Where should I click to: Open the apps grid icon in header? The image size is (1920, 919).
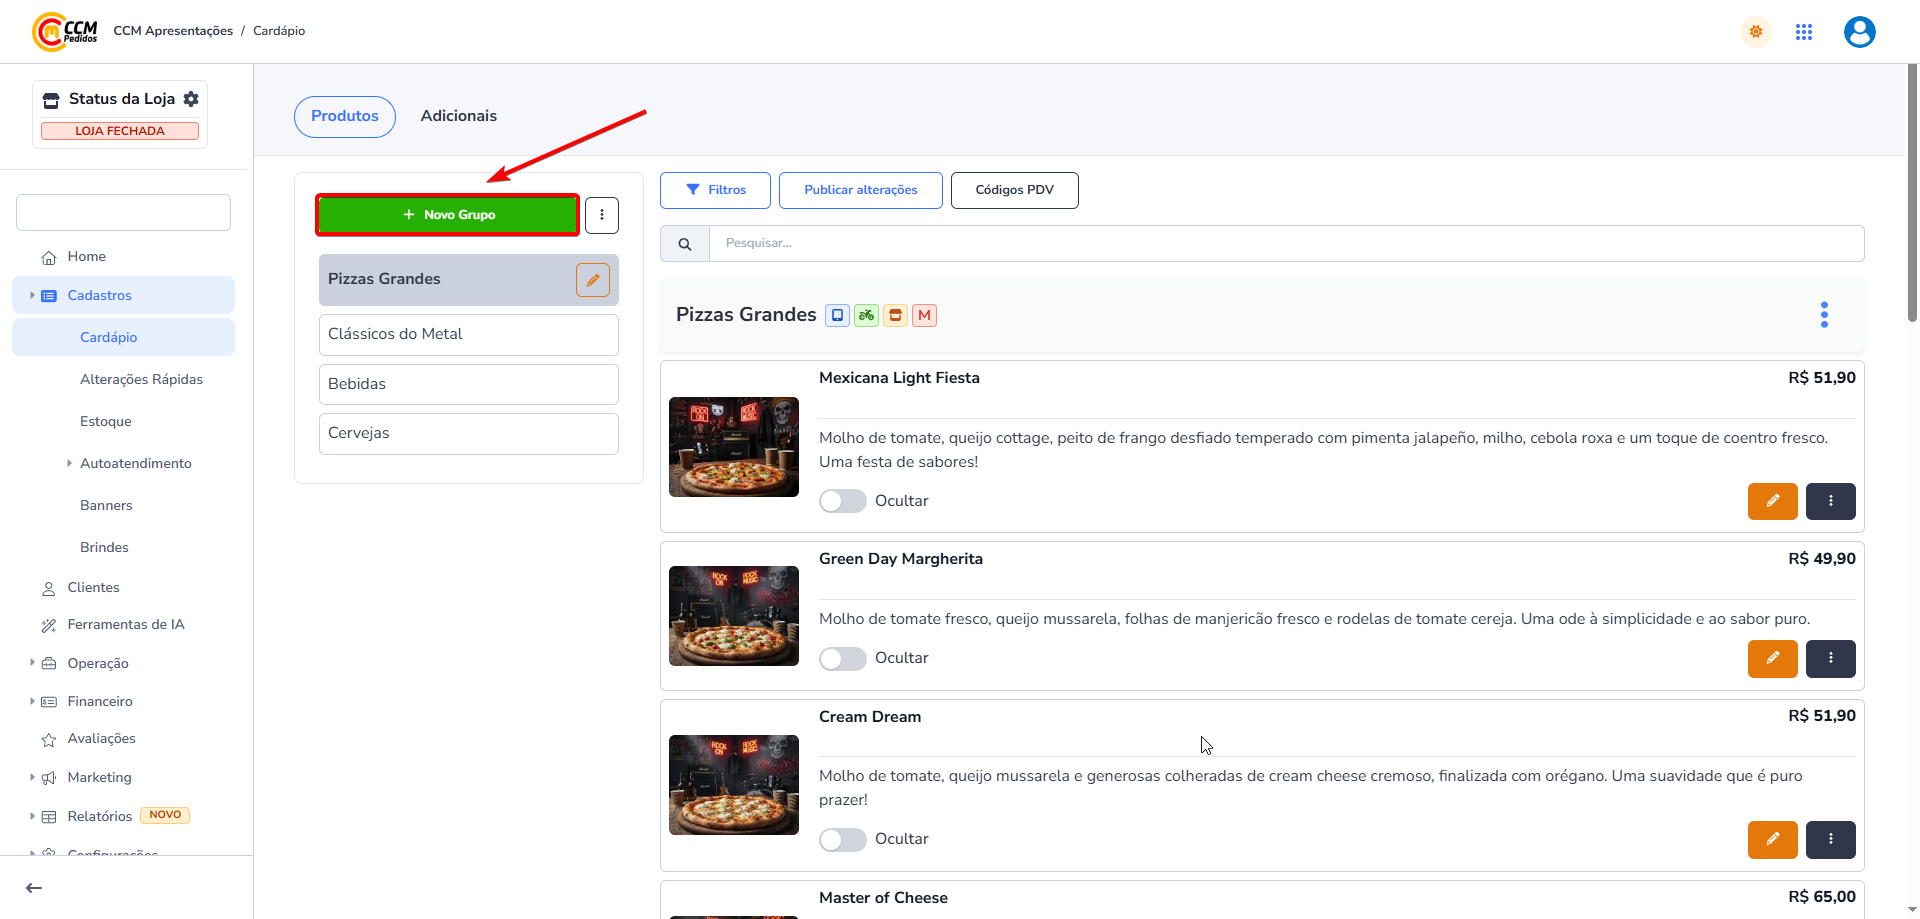pos(1804,32)
